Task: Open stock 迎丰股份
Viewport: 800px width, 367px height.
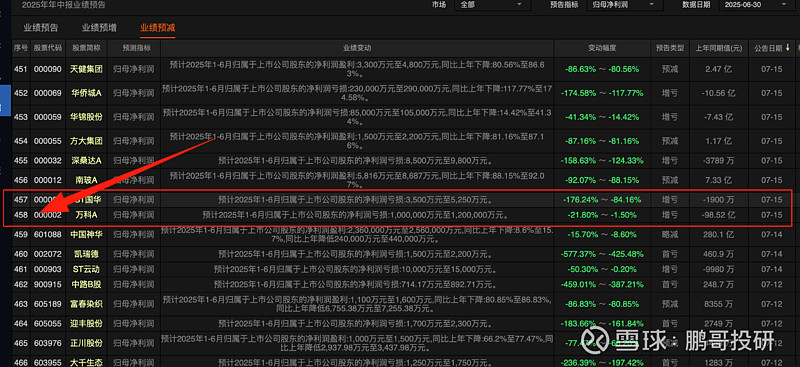Action: click(x=86, y=323)
